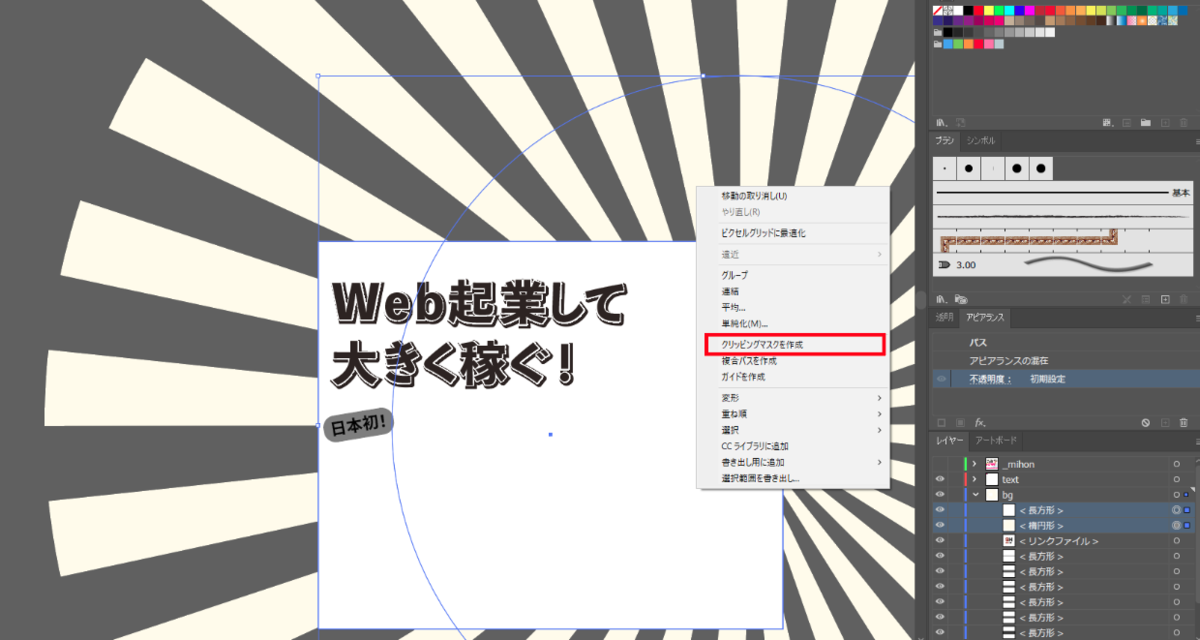The image size is (1200, 640).
Task: Open Appearance panel options menu
Action: point(1197,318)
